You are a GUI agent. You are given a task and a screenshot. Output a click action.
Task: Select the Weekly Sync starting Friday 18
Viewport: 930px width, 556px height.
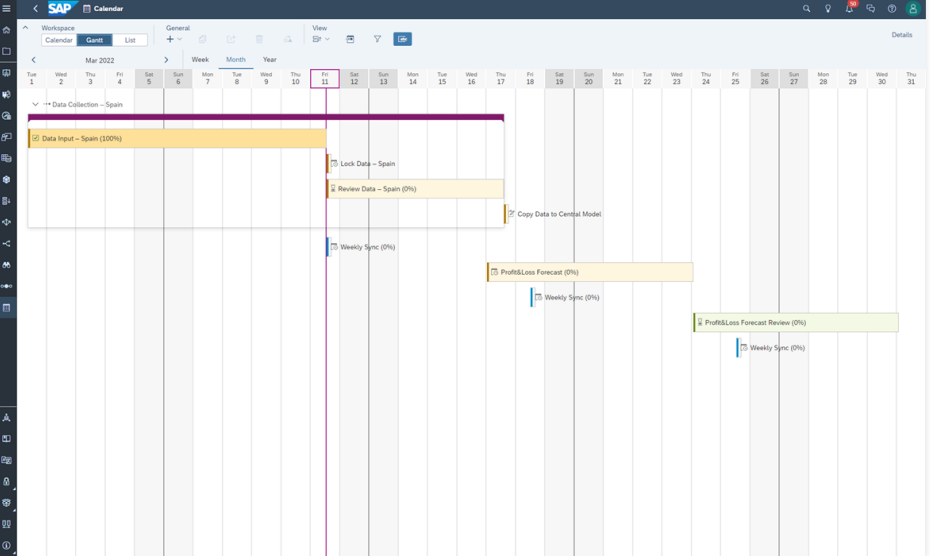pyautogui.click(x=566, y=297)
